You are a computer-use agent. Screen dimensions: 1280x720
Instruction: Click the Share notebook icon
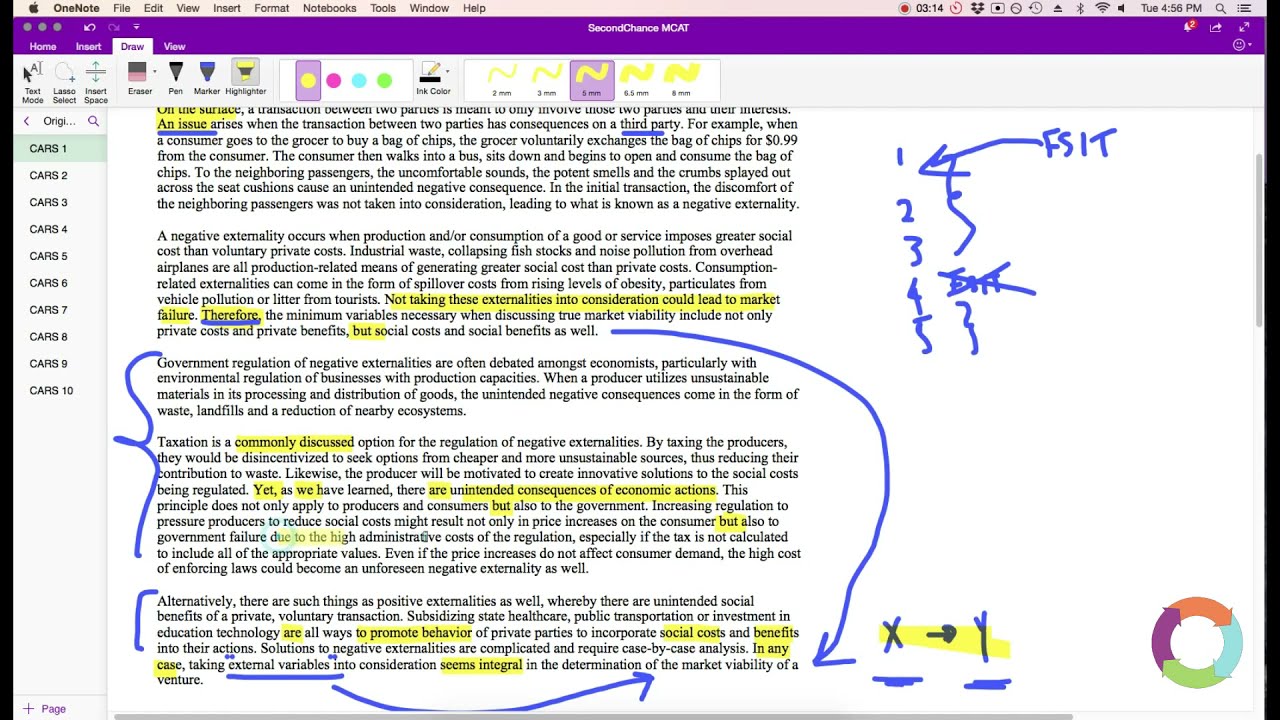[x=1217, y=27]
